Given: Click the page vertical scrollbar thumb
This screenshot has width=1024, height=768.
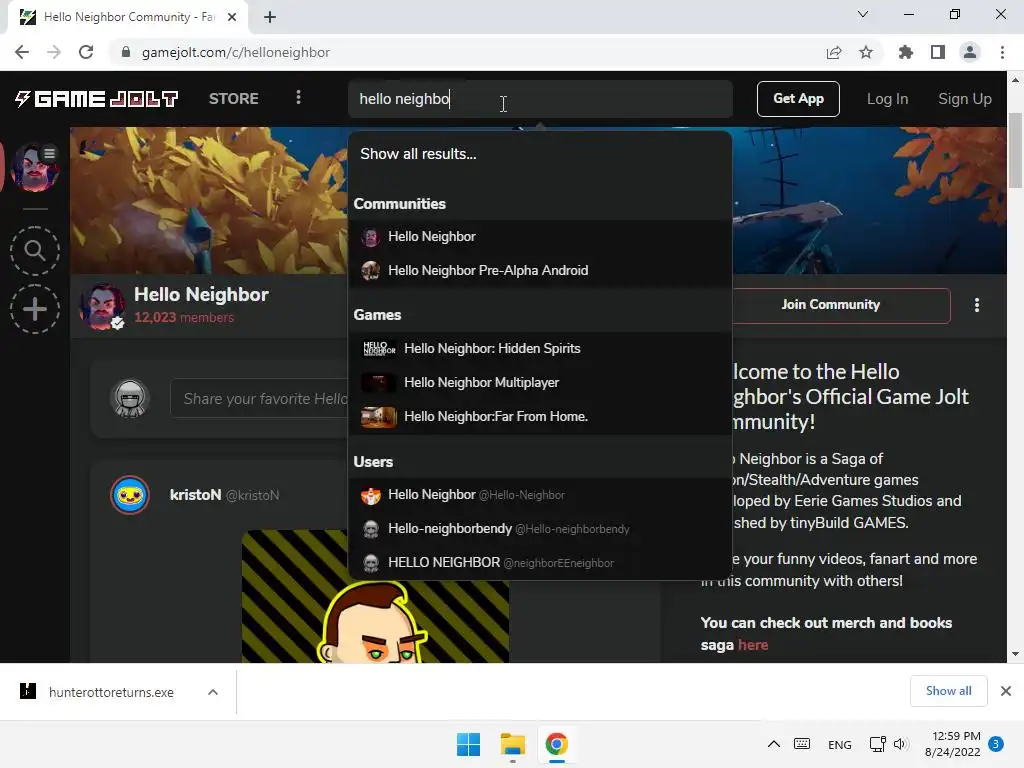Looking at the screenshot, I should [x=1015, y=150].
